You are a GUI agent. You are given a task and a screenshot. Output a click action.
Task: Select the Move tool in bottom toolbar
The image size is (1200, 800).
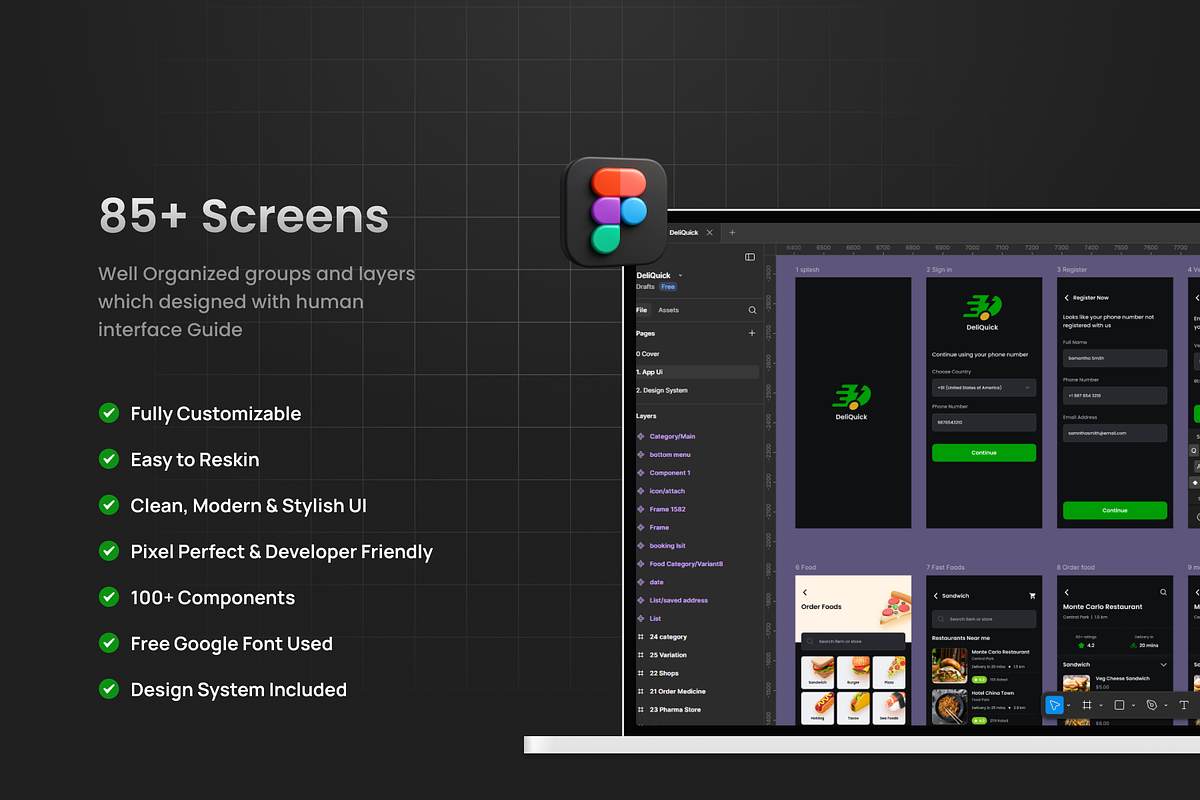[1054, 705]
